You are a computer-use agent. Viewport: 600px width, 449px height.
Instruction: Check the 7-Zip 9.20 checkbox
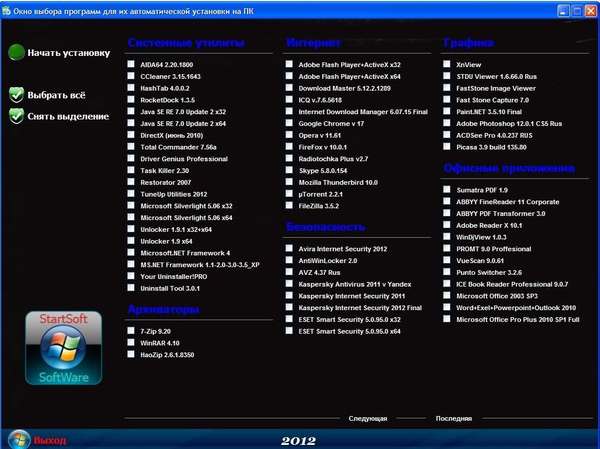click(131, 331)
